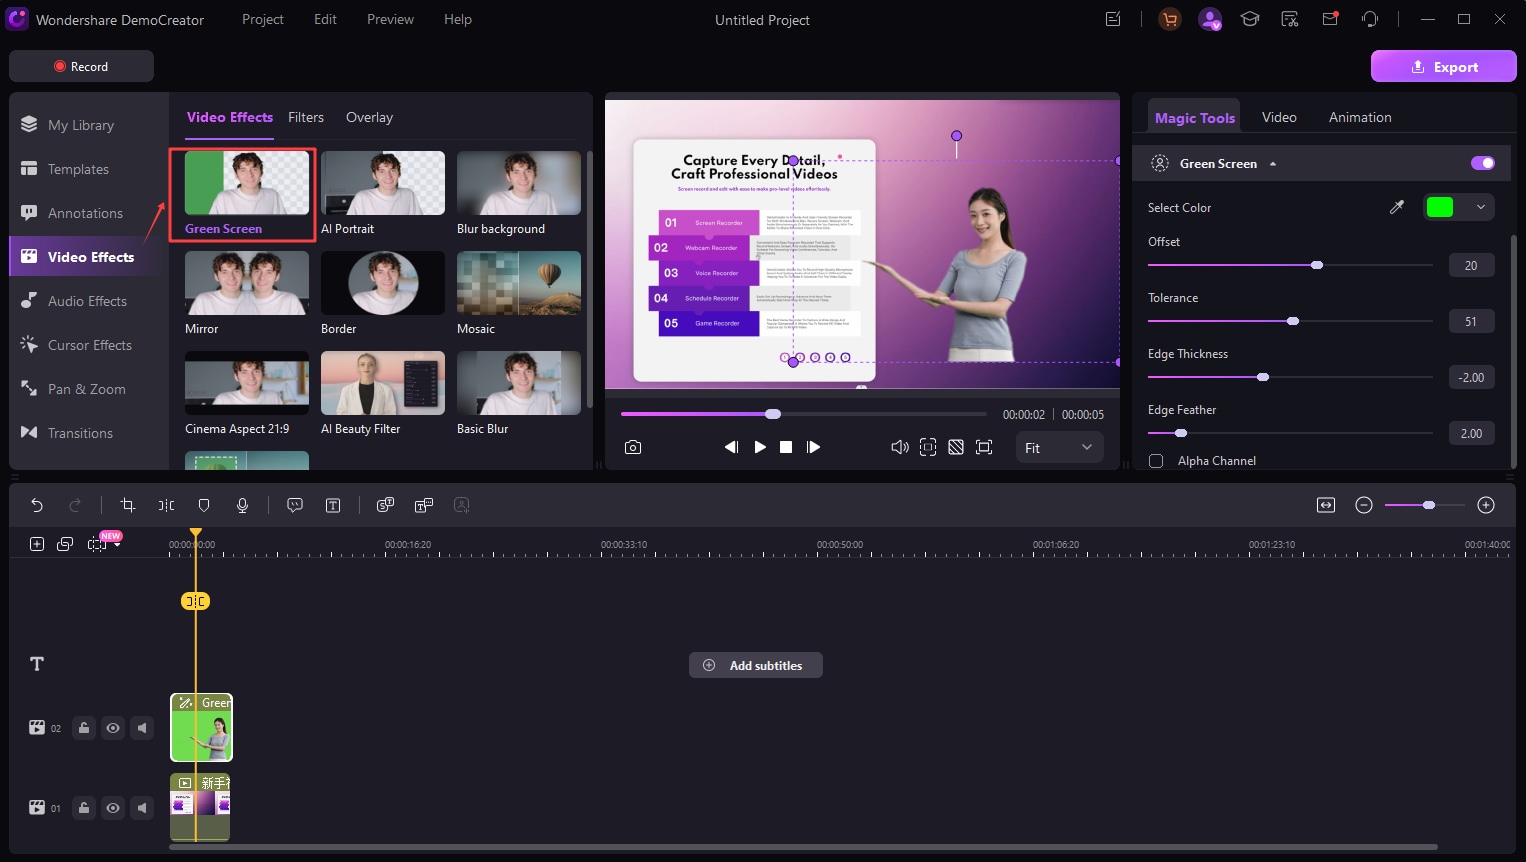
Task: Click the green Select Color swatch
Action: (1440, 207)
